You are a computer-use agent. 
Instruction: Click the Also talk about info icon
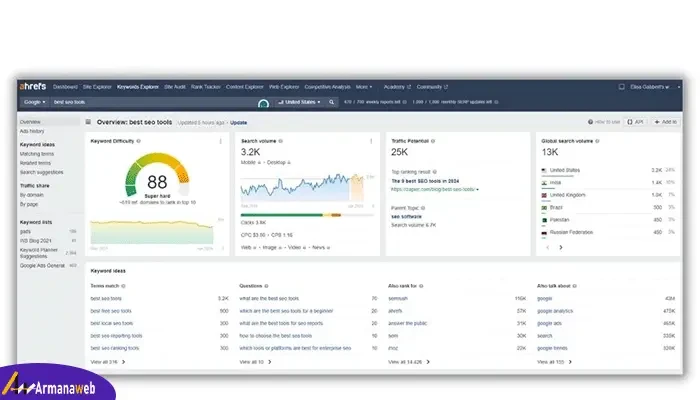(x=575, y=286)
